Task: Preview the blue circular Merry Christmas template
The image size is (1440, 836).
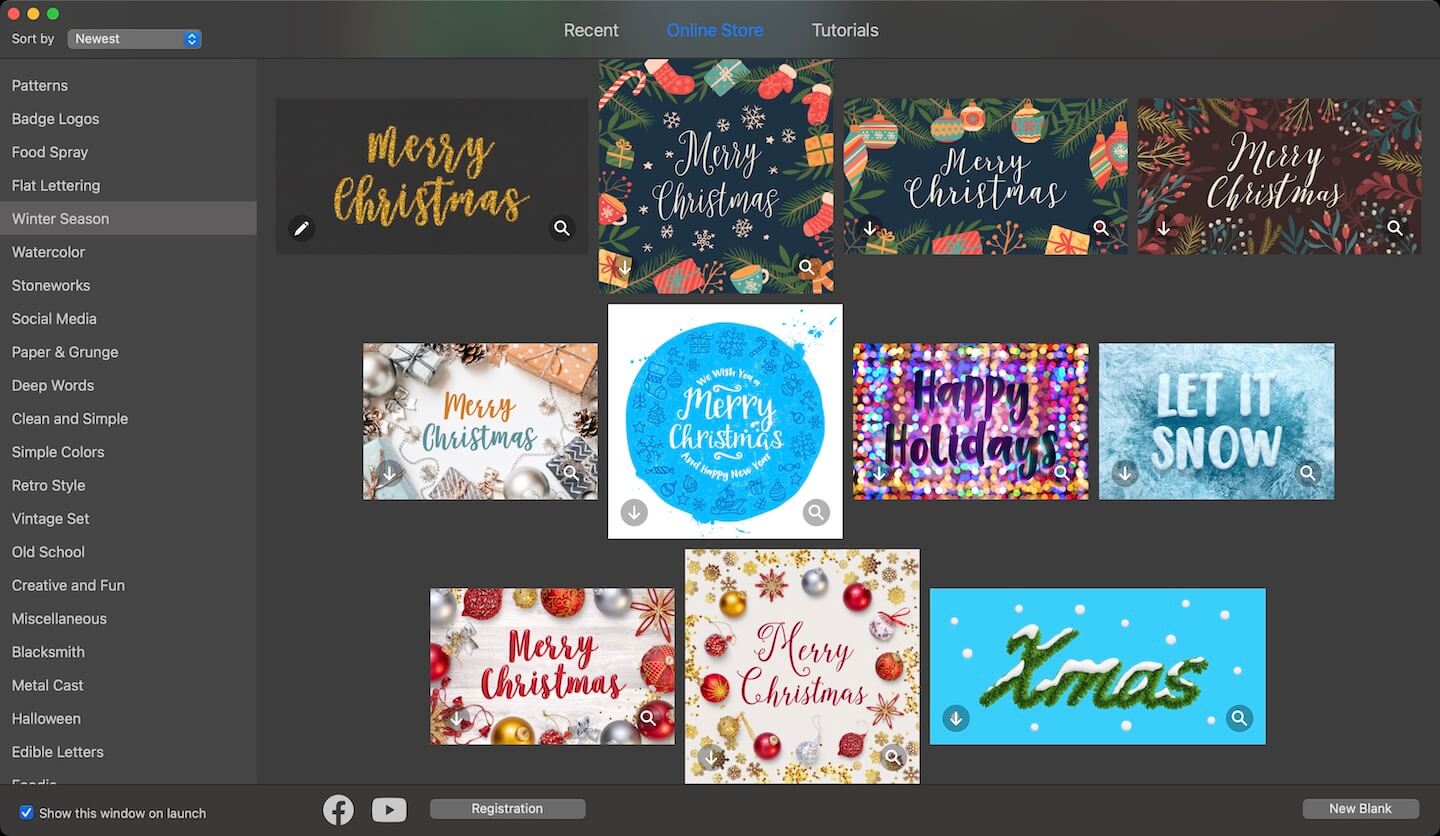Action: coord(815,512)
